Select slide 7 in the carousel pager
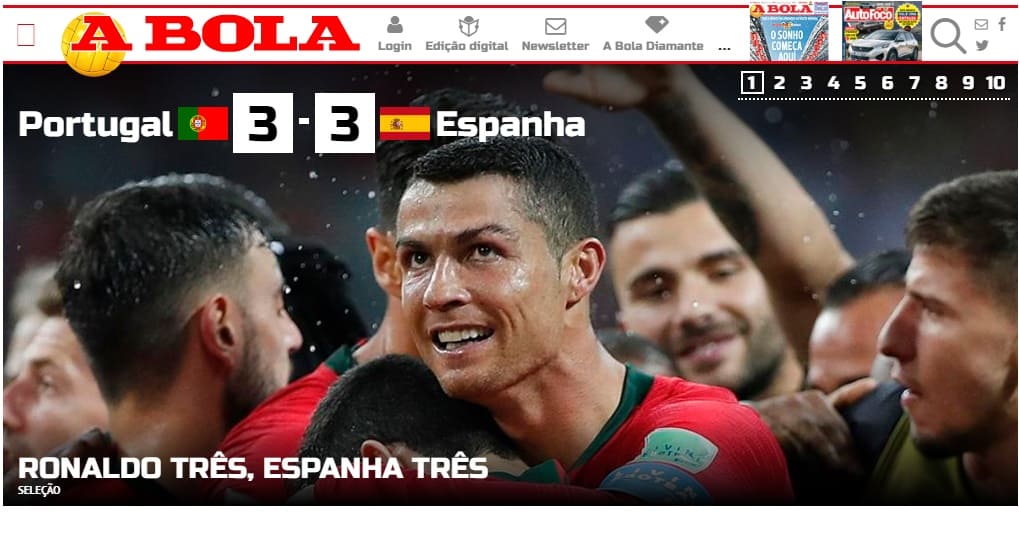This screenshot has width=1019, height=533. point(914,83)
